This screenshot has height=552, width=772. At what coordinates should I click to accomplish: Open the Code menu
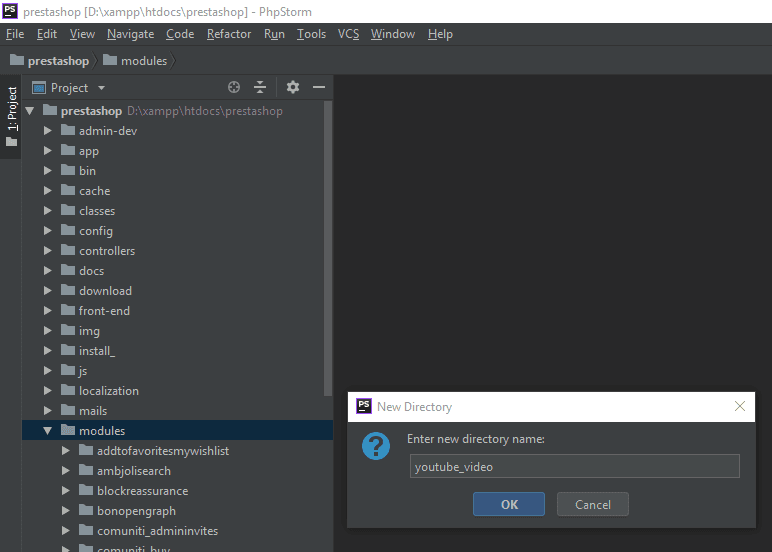(x=180, y=34)
